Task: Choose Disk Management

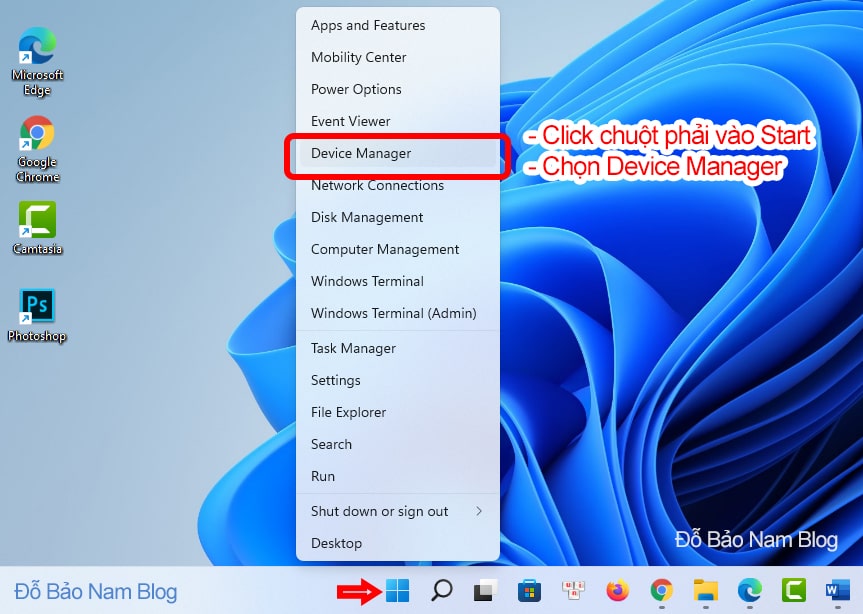Action: [397, 217]
